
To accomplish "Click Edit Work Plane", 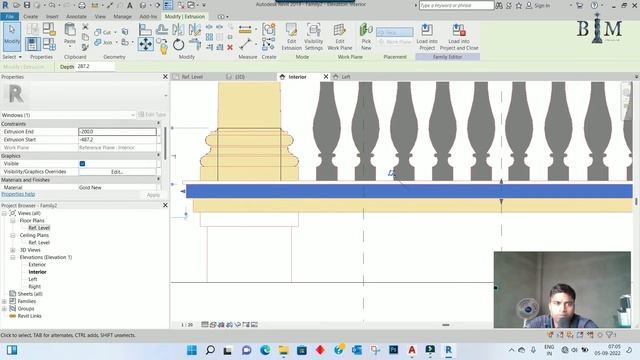I will tap(340, 37).
